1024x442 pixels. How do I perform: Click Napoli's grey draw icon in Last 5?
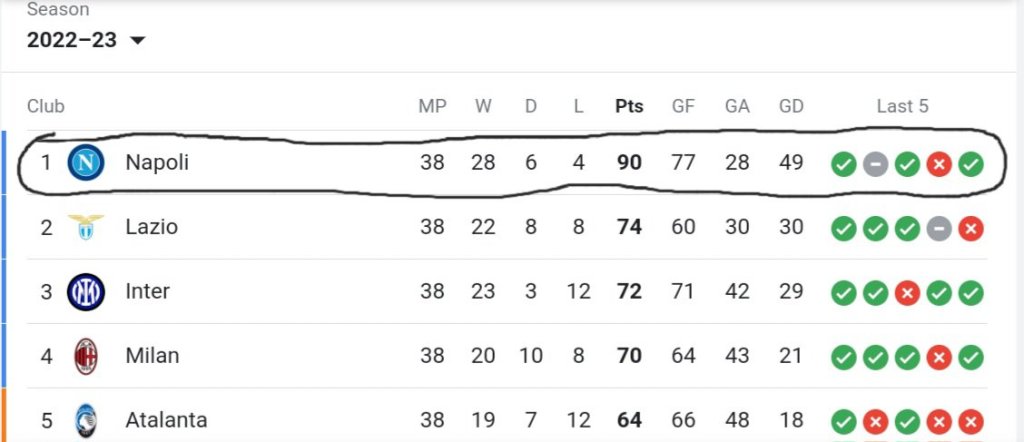(875, 164)
